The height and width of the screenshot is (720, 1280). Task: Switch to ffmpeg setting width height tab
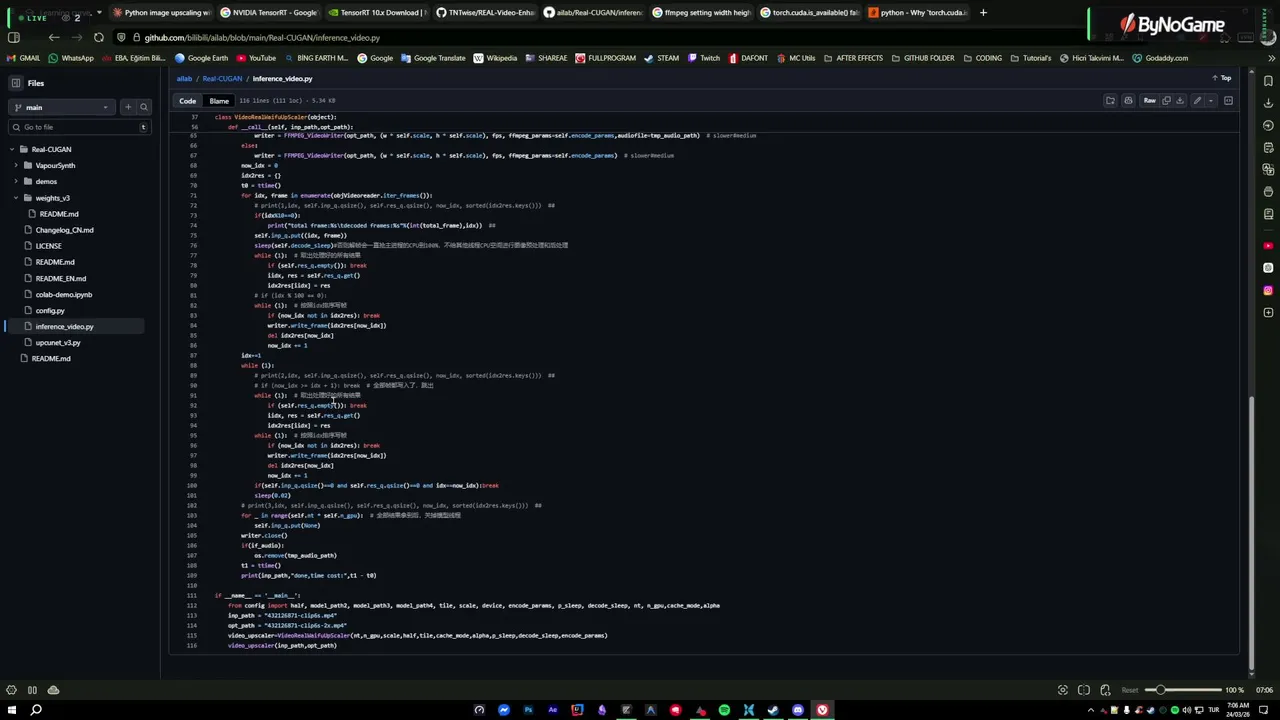click(701, 13)
